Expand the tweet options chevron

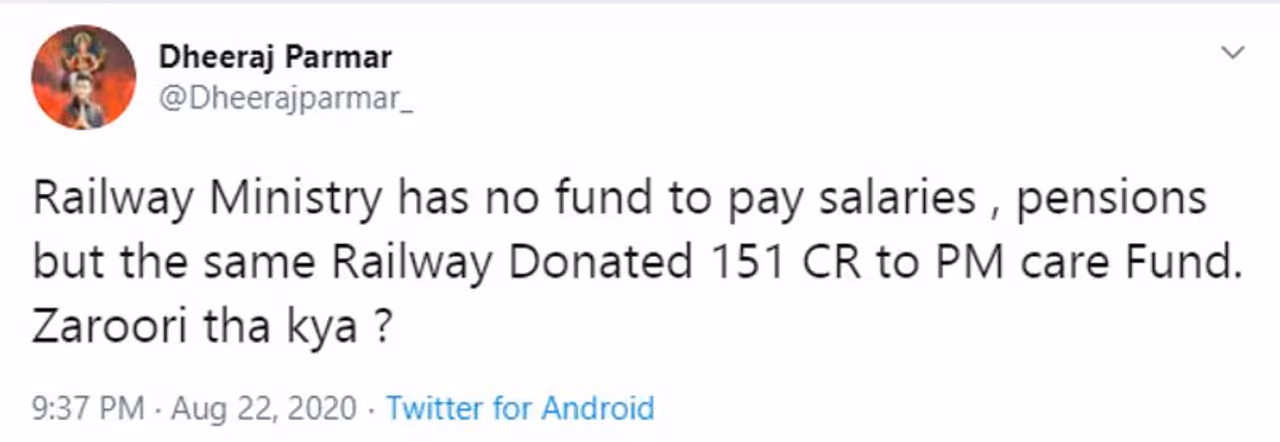click(1234, 51)
